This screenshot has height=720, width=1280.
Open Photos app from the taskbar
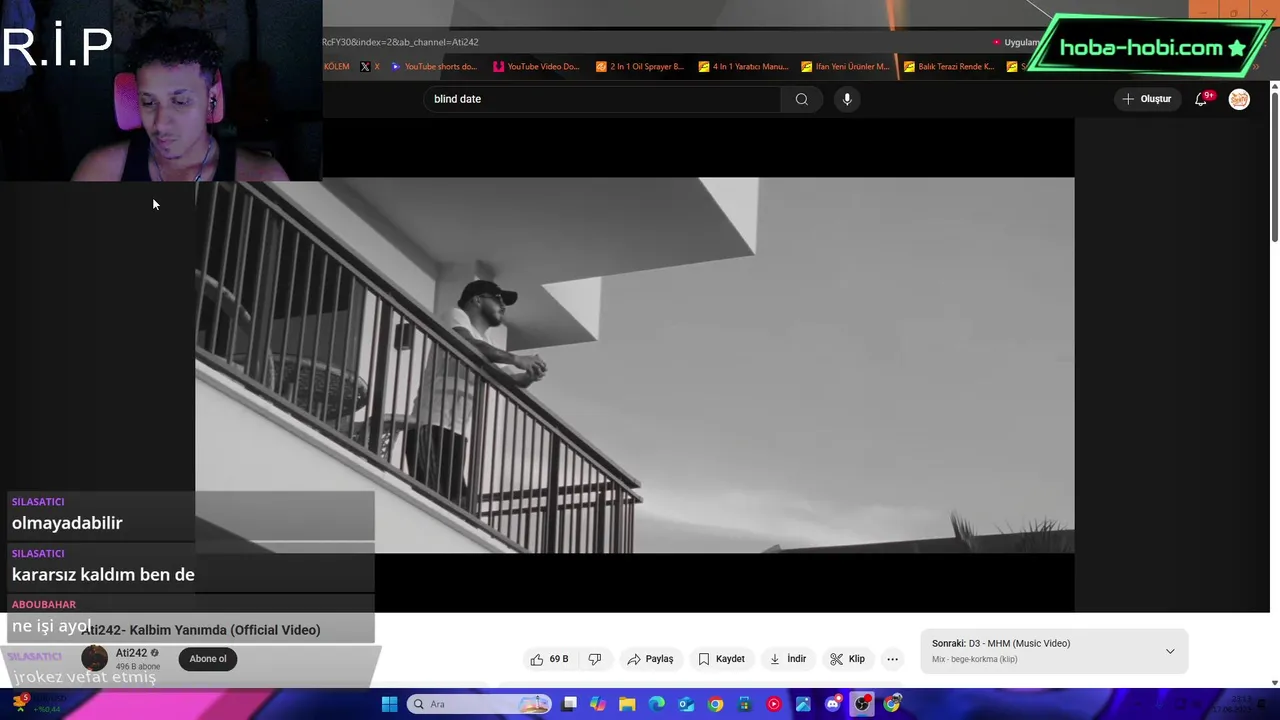(803, 704)
